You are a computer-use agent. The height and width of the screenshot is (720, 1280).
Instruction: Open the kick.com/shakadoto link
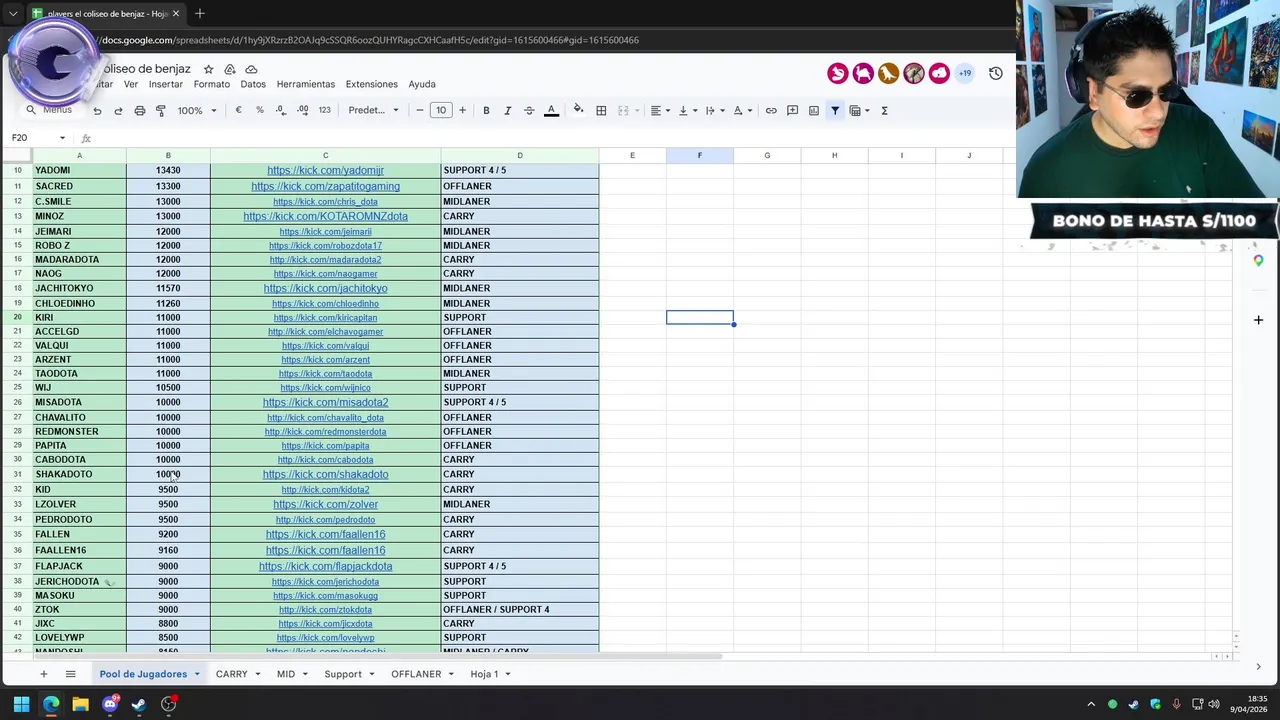click(x=325, y=474)
